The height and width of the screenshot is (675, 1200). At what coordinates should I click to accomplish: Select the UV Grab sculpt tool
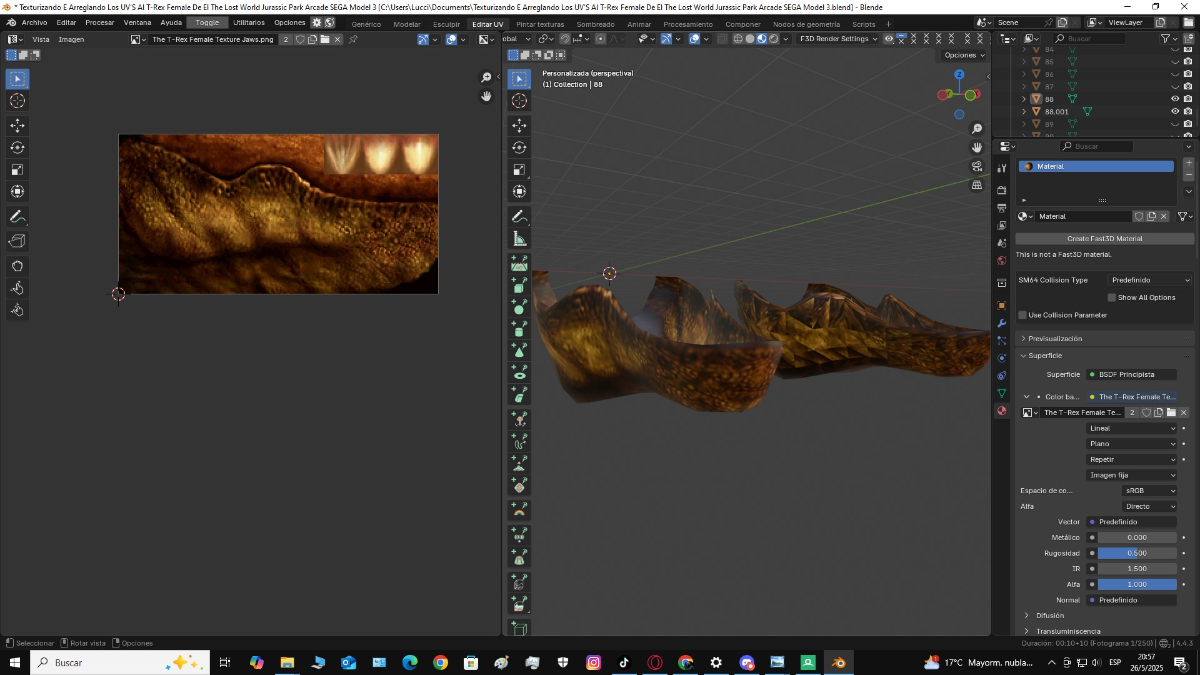pos(18,266)
